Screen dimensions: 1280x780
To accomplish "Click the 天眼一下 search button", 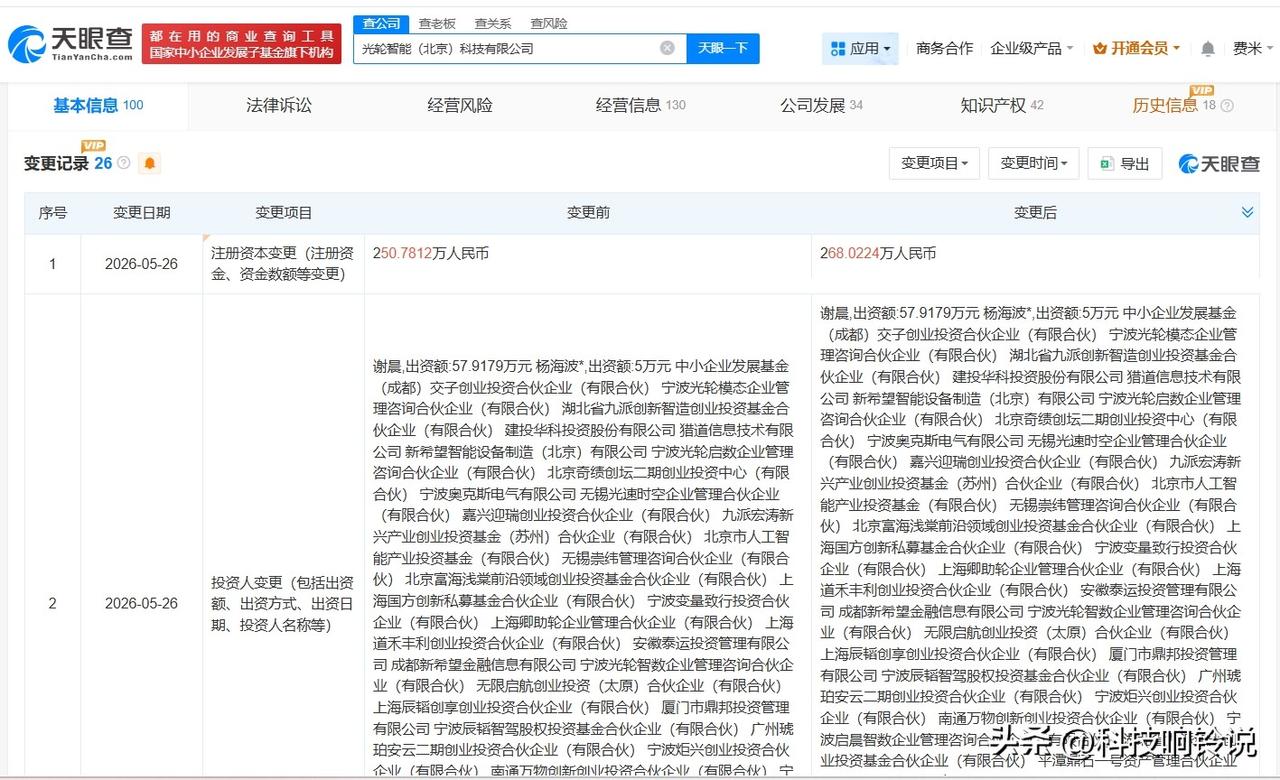I will [723, 48].
